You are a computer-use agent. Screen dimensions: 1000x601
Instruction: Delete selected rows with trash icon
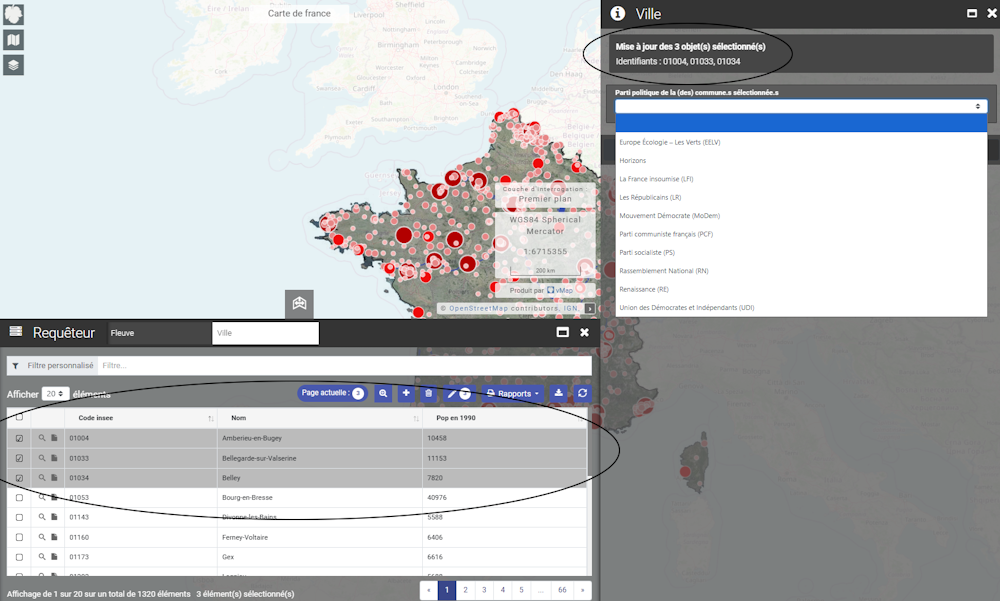point(429,394)
